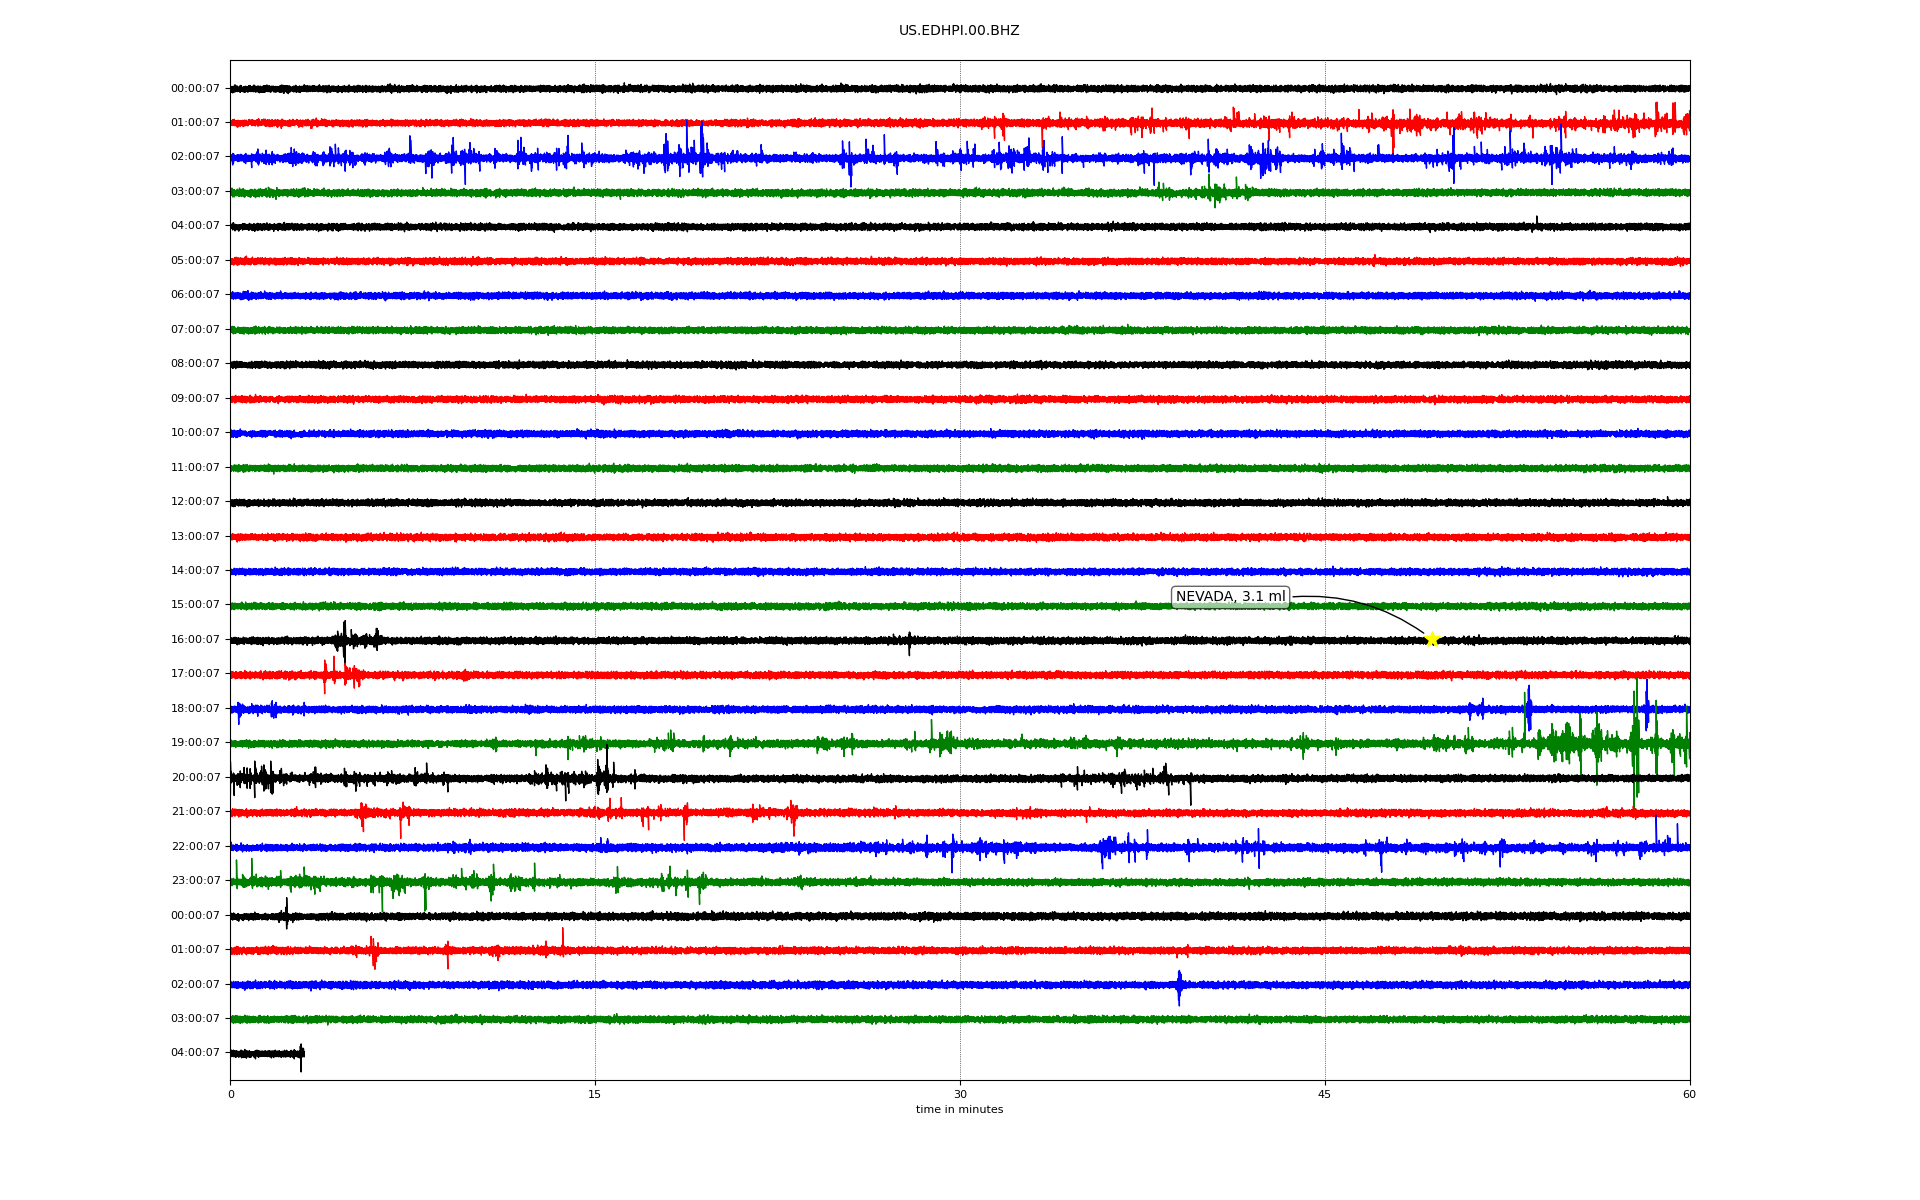Image resolution: width=1920 pixels, height=1200 pixels.
Task: Click the x-axis tick label 30
Action: [x=960, y=1094]
